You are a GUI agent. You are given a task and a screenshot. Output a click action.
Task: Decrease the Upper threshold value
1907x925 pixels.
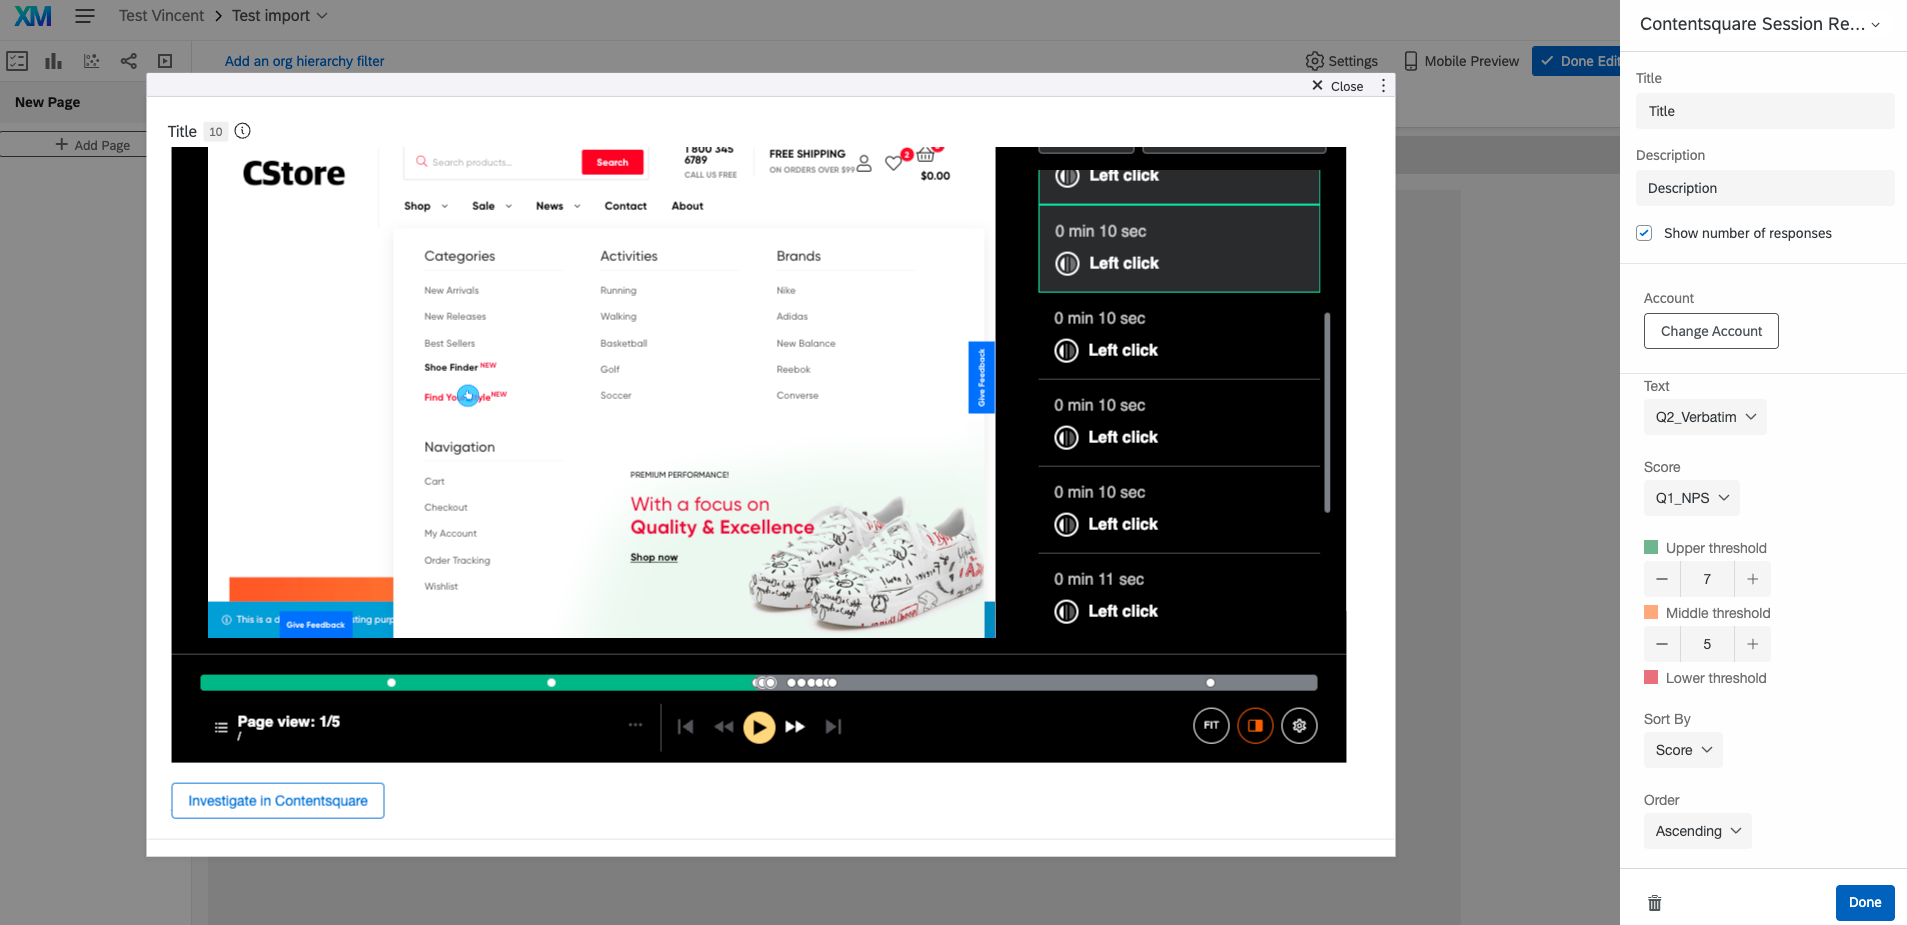pyautogui.click(x=1662, y=579)
